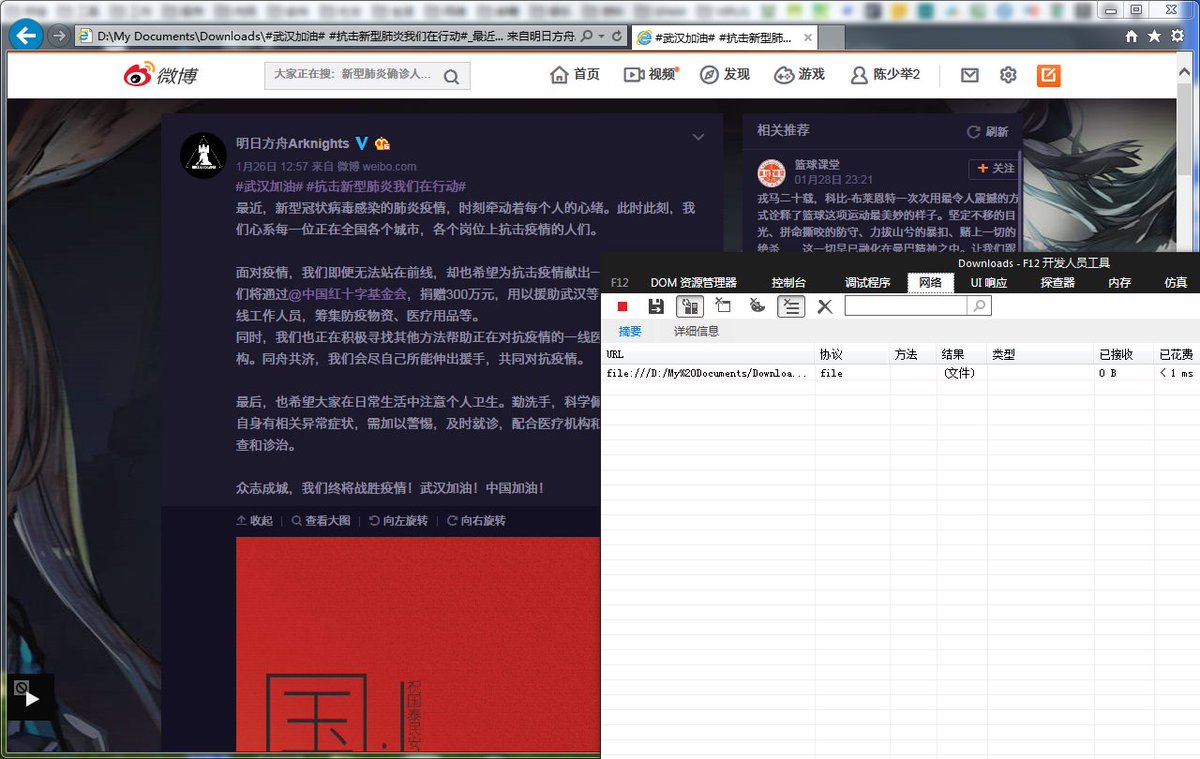Click the address bar search magnifier
Image resolution: width=1200 pixels, height=759 pixels.
click(586, 36)
